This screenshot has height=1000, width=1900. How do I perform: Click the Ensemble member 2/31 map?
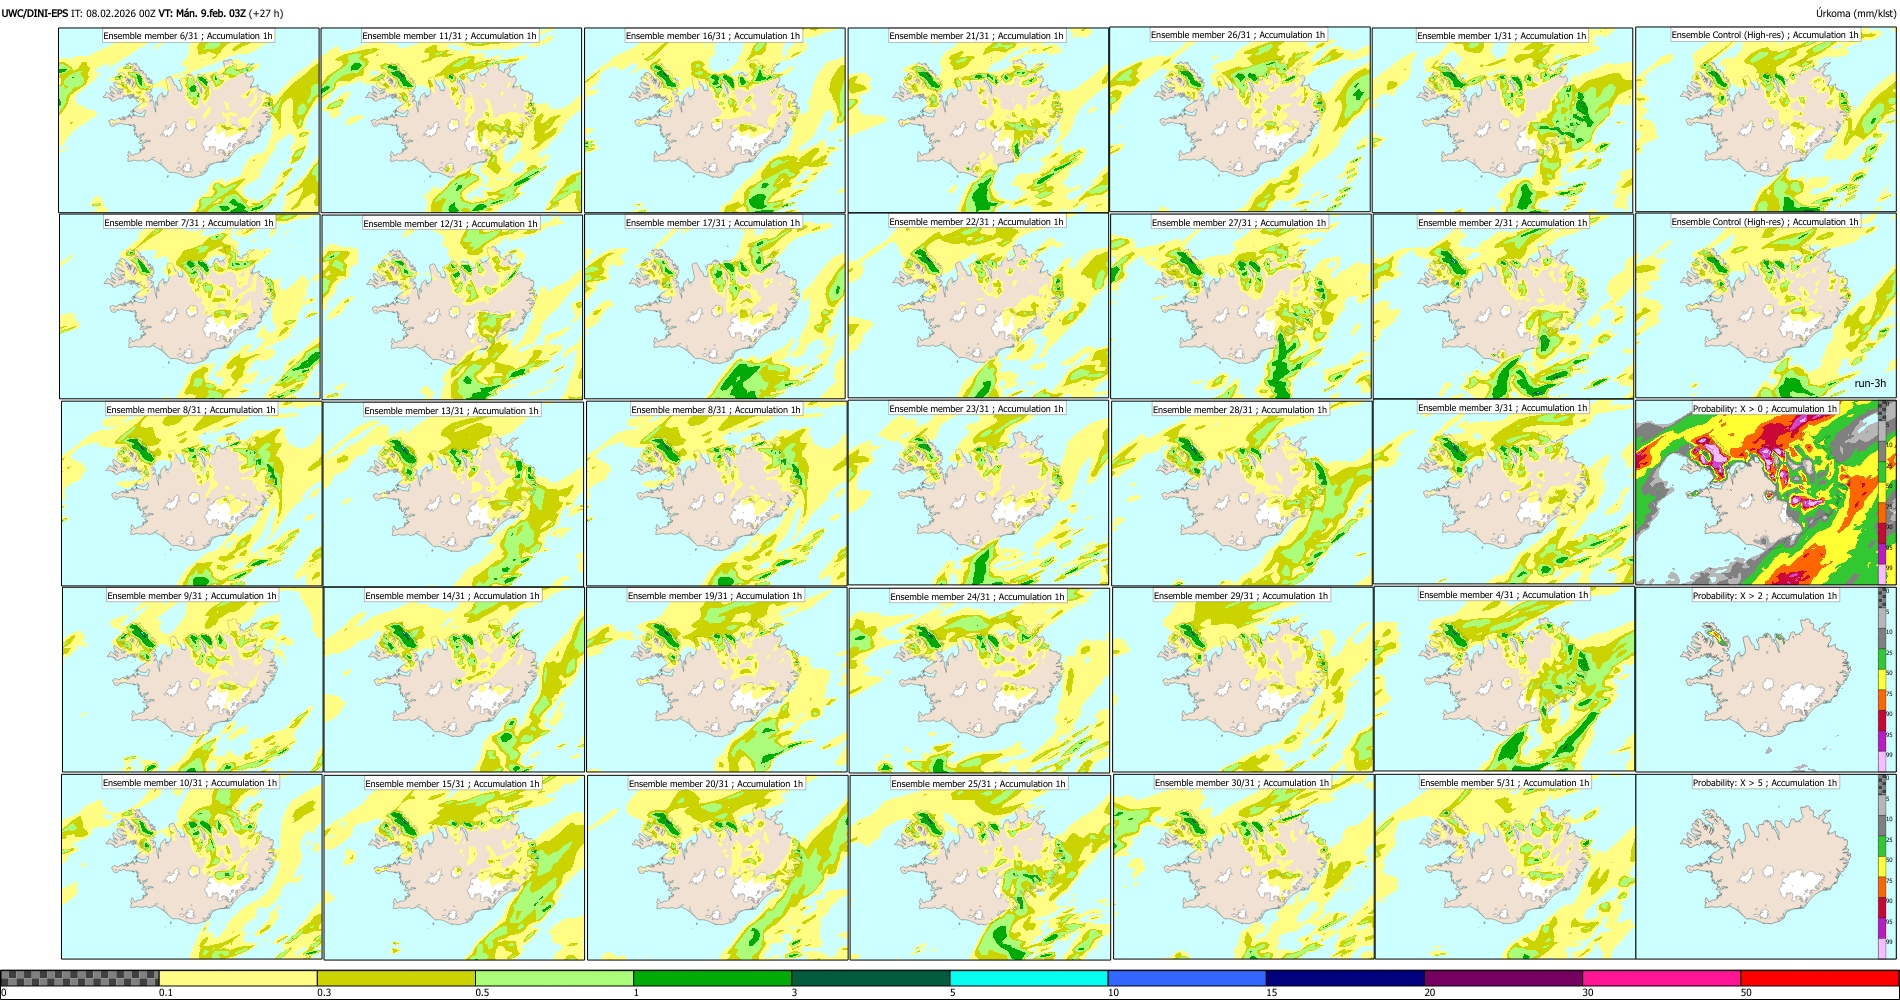[x=1503, y=307]
